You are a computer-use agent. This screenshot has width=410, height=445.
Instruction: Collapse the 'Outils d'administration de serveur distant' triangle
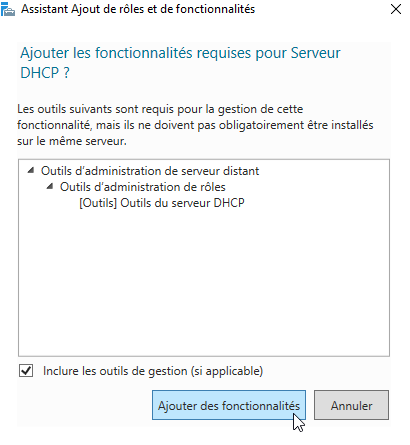pyautogui.click(x=31, y=170)
